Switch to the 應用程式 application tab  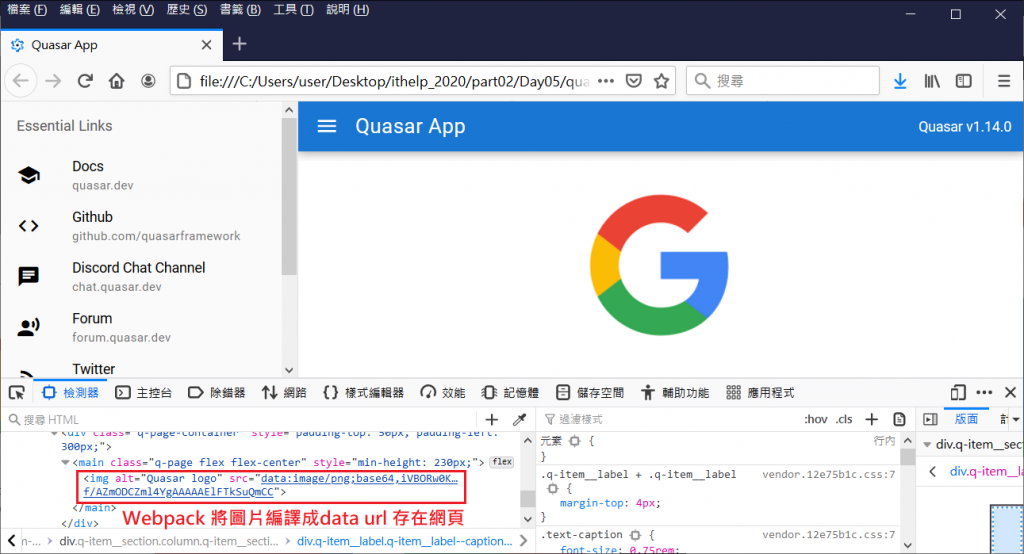(x=760, y=393)
